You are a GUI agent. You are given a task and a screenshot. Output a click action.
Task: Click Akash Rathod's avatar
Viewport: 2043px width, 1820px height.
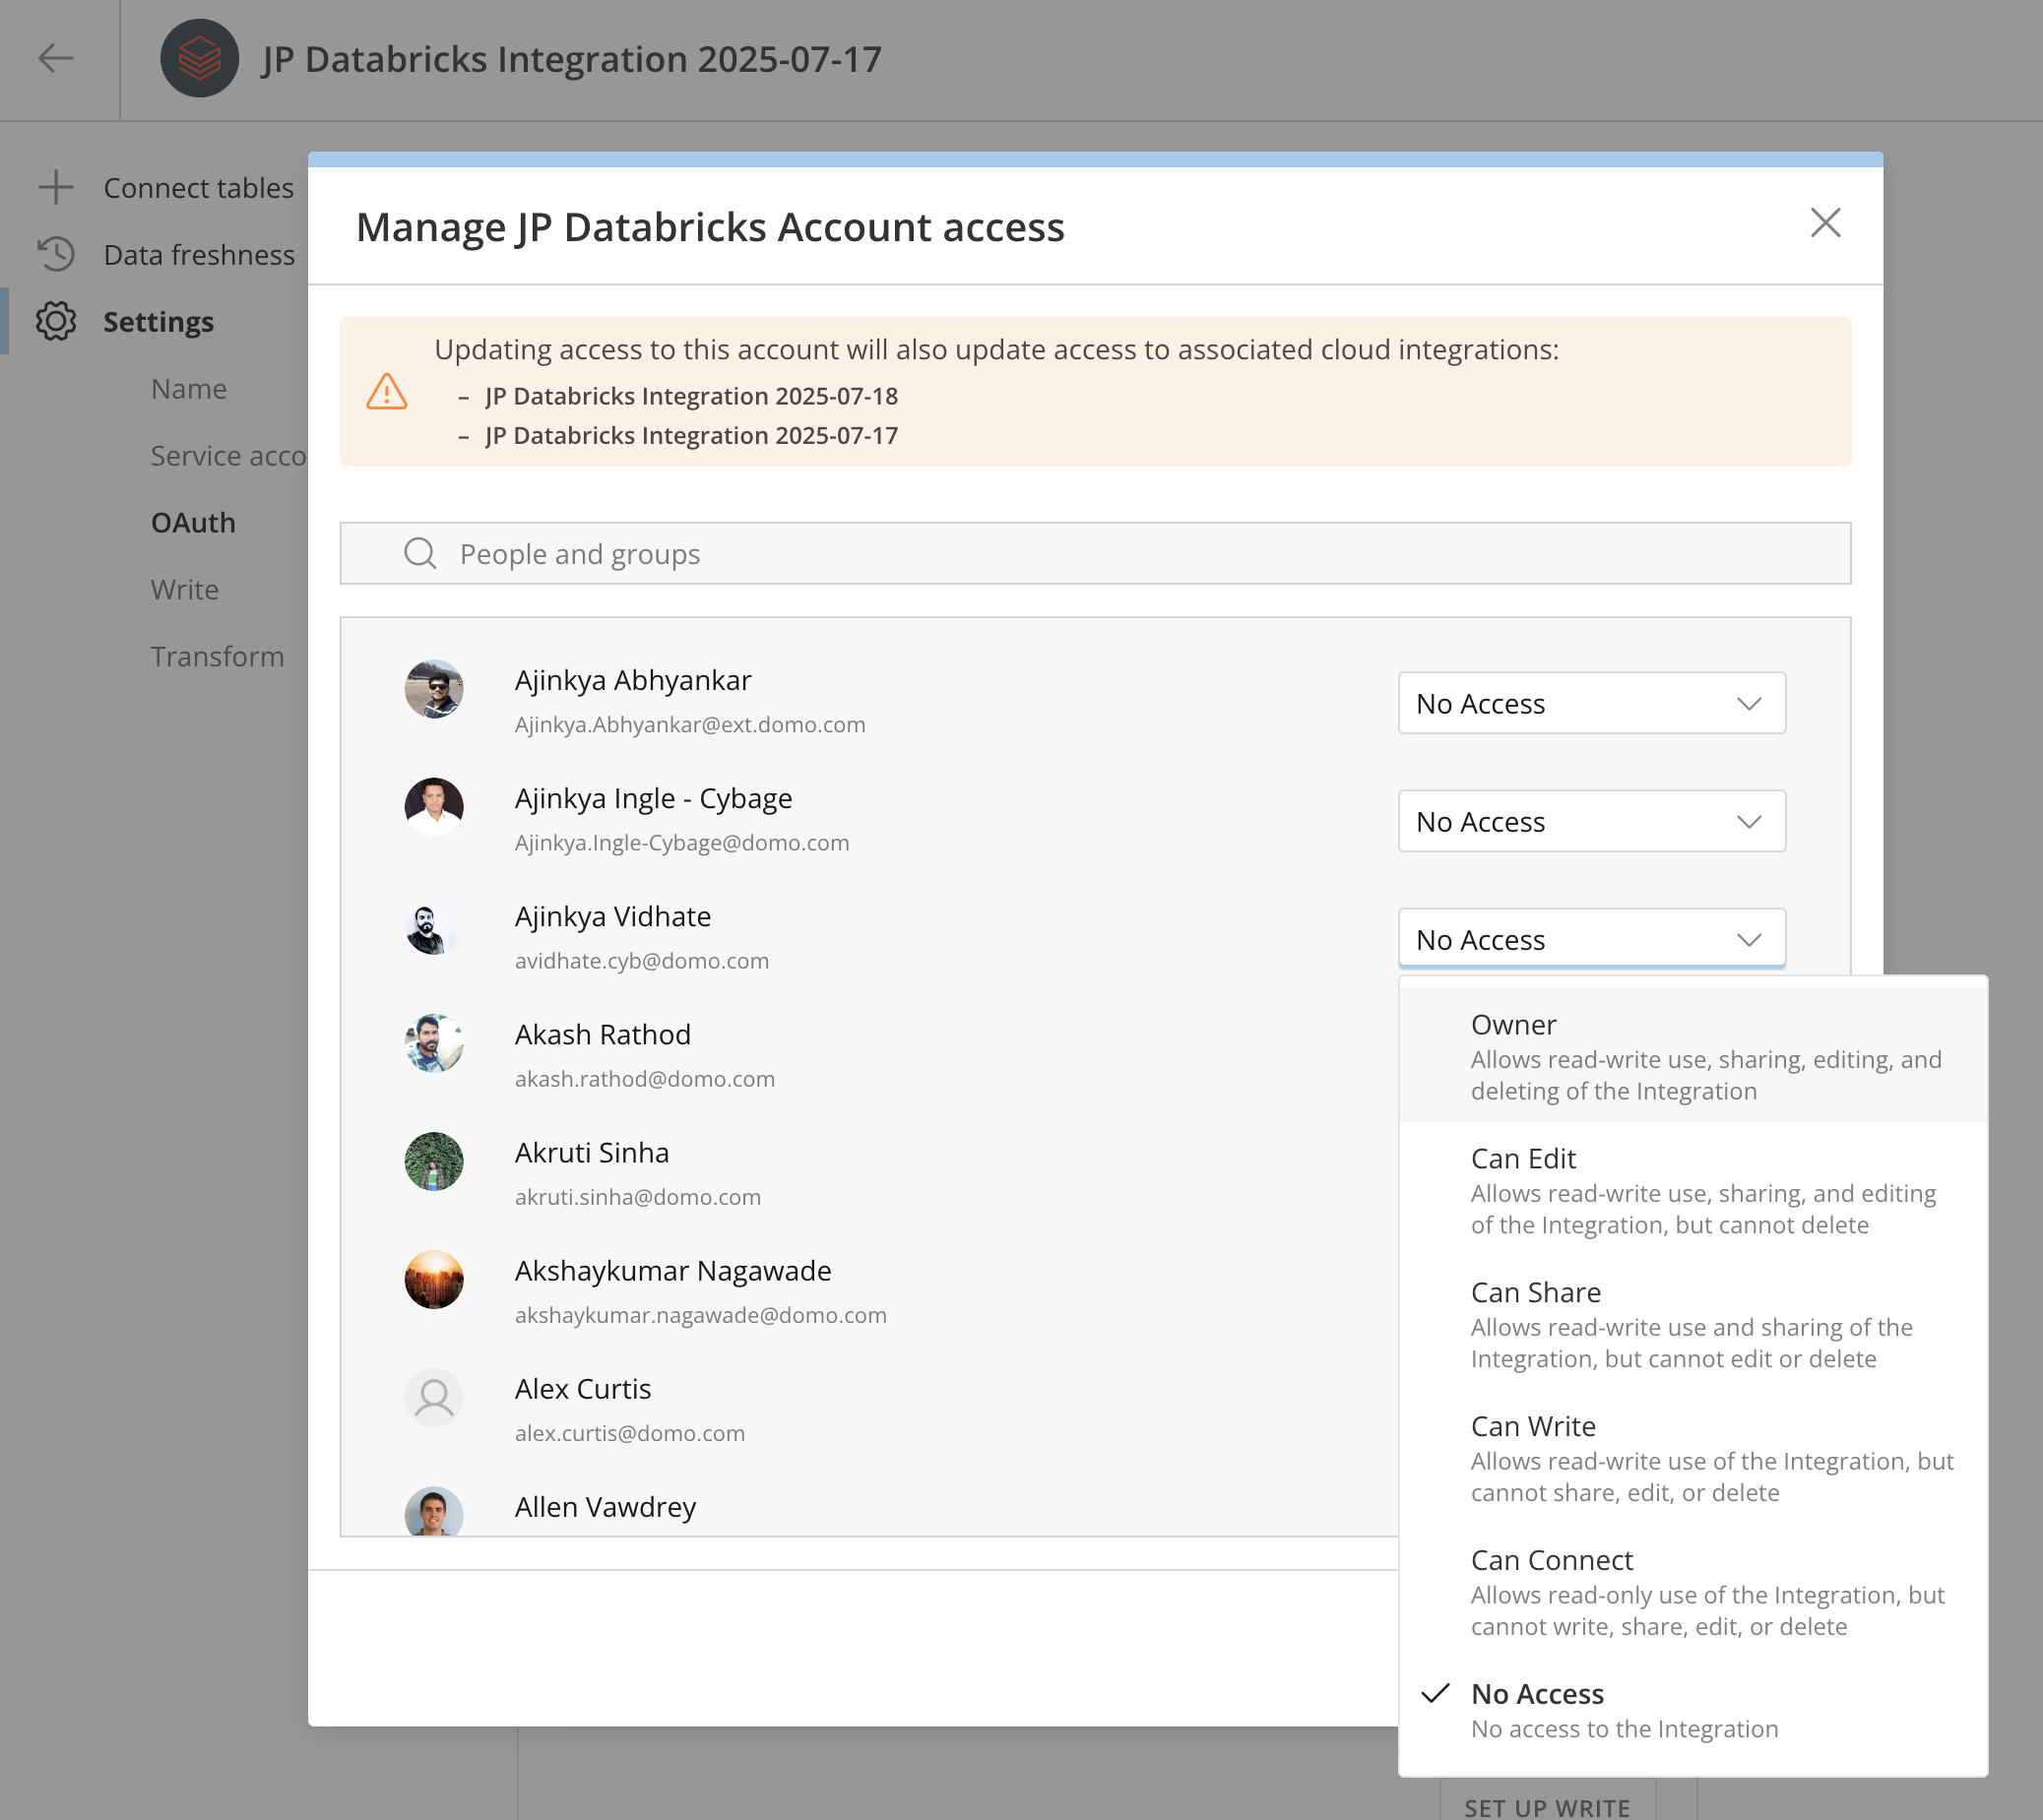point(434,1043)
